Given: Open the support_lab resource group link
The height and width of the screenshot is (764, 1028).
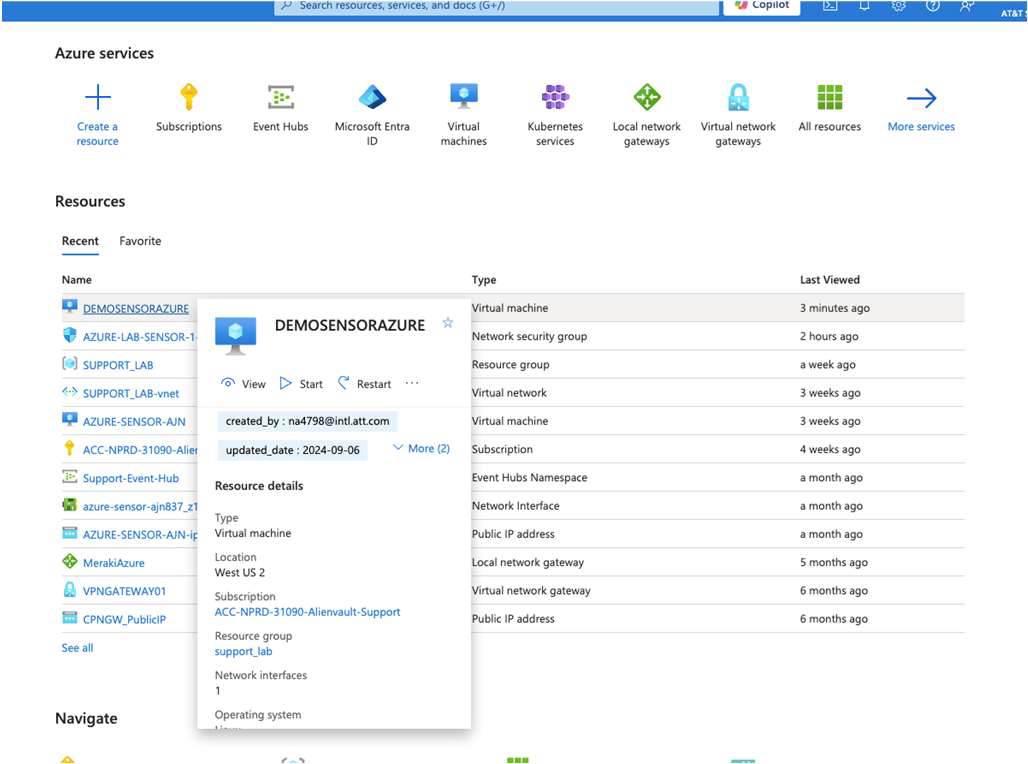Looking at the screenshot, I should [x=241, y=651].
